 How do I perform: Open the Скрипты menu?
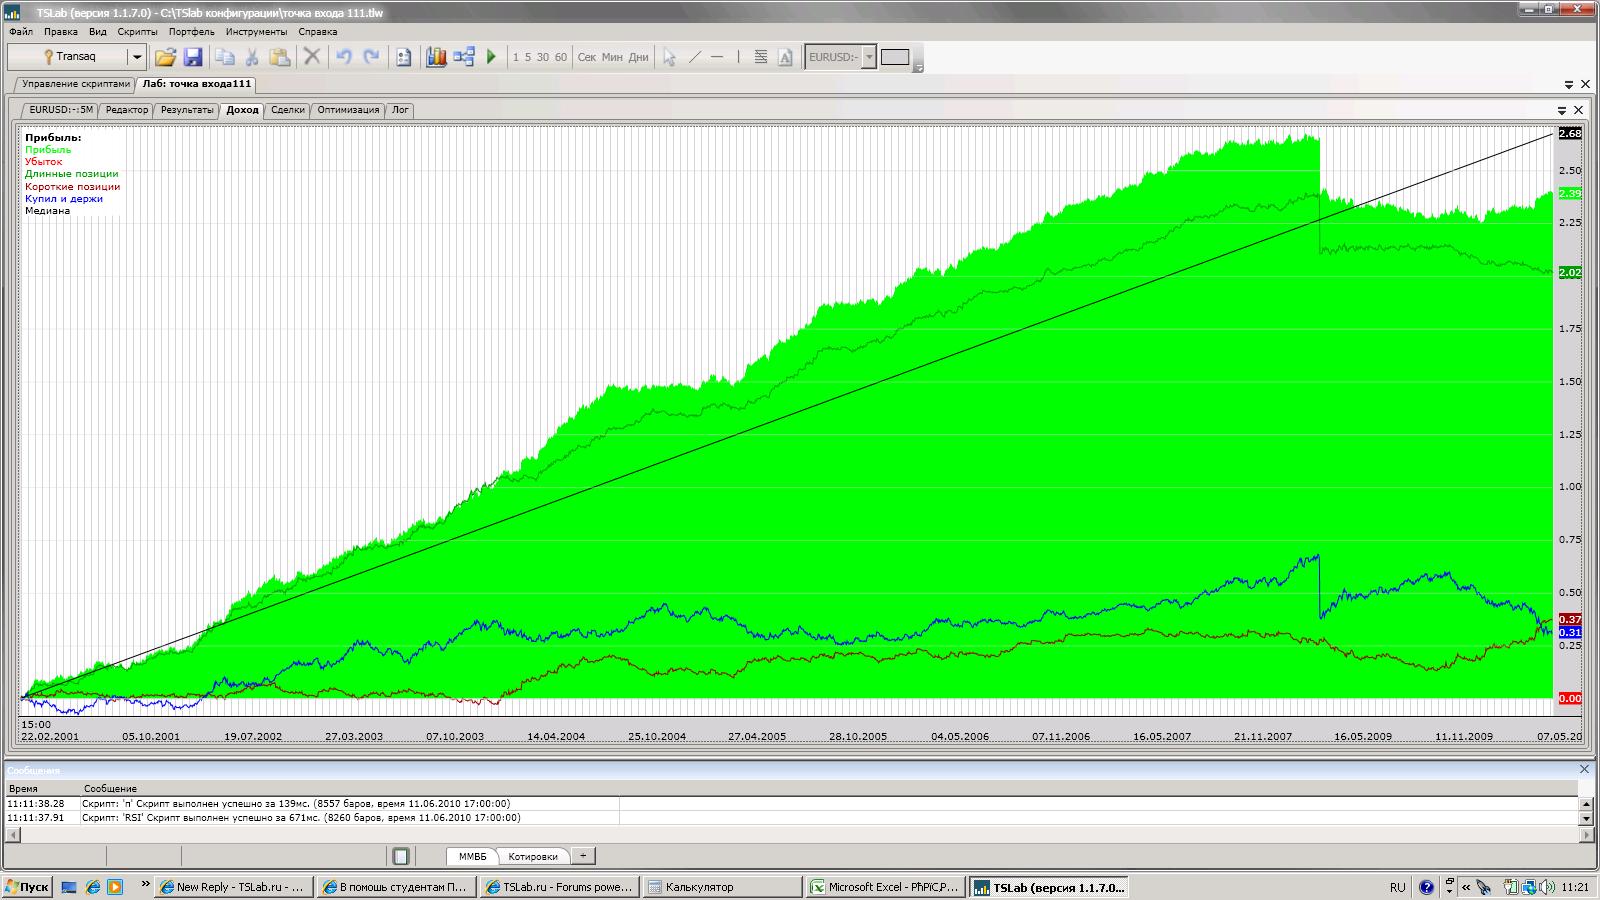point(137,31)
